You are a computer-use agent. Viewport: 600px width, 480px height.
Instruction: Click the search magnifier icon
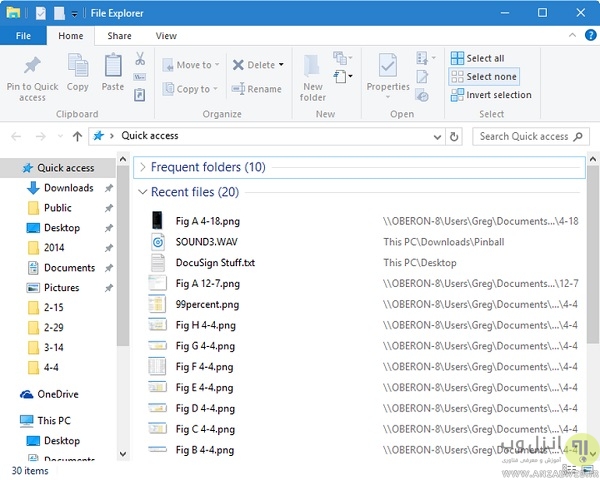(x=583, y=137)
